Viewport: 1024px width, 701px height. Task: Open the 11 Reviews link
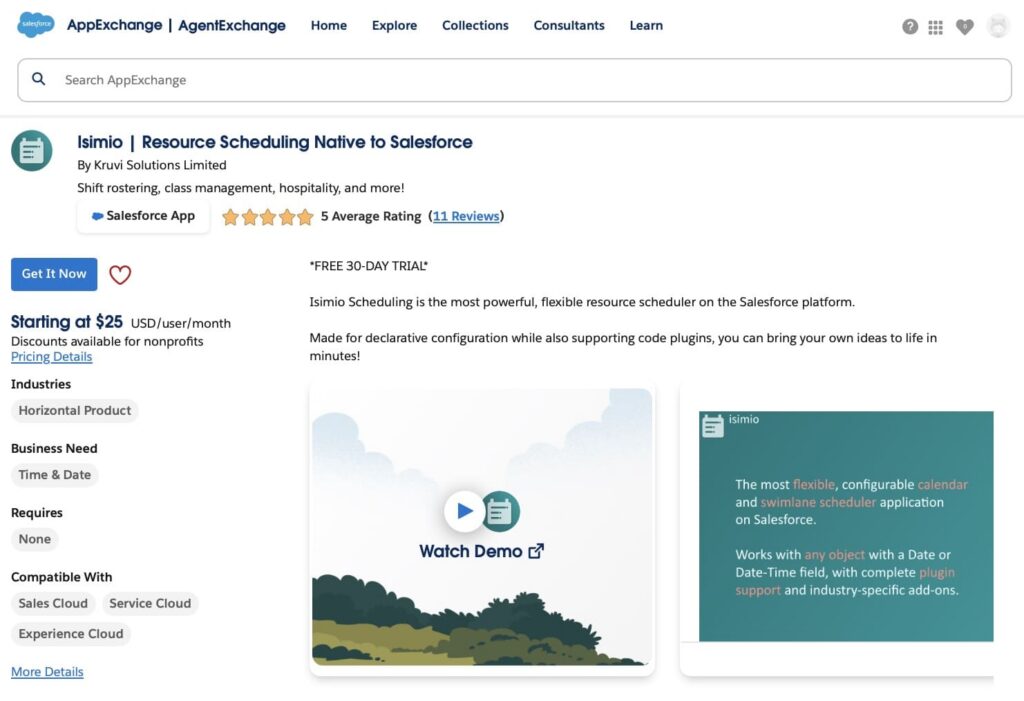pos(466,215)
